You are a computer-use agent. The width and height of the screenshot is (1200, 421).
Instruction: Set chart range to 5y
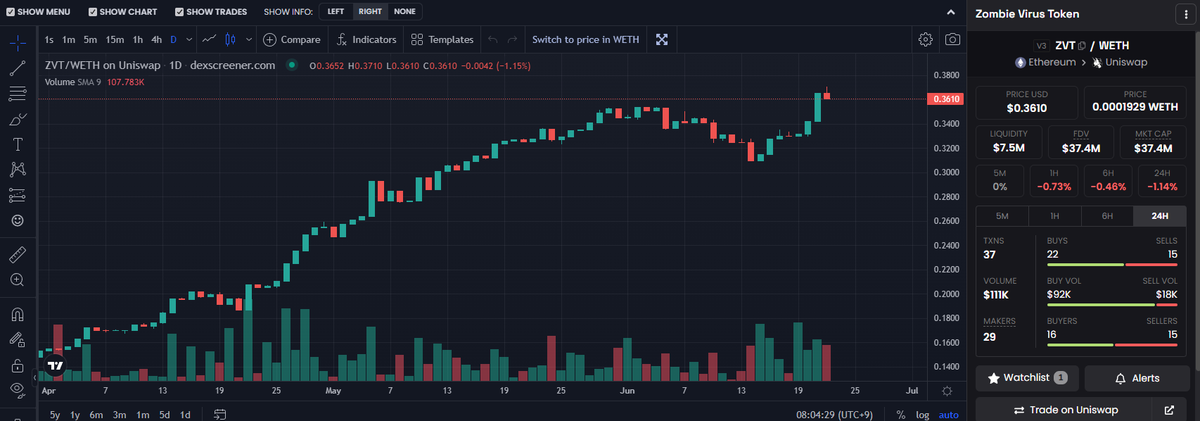click(55, 414)
